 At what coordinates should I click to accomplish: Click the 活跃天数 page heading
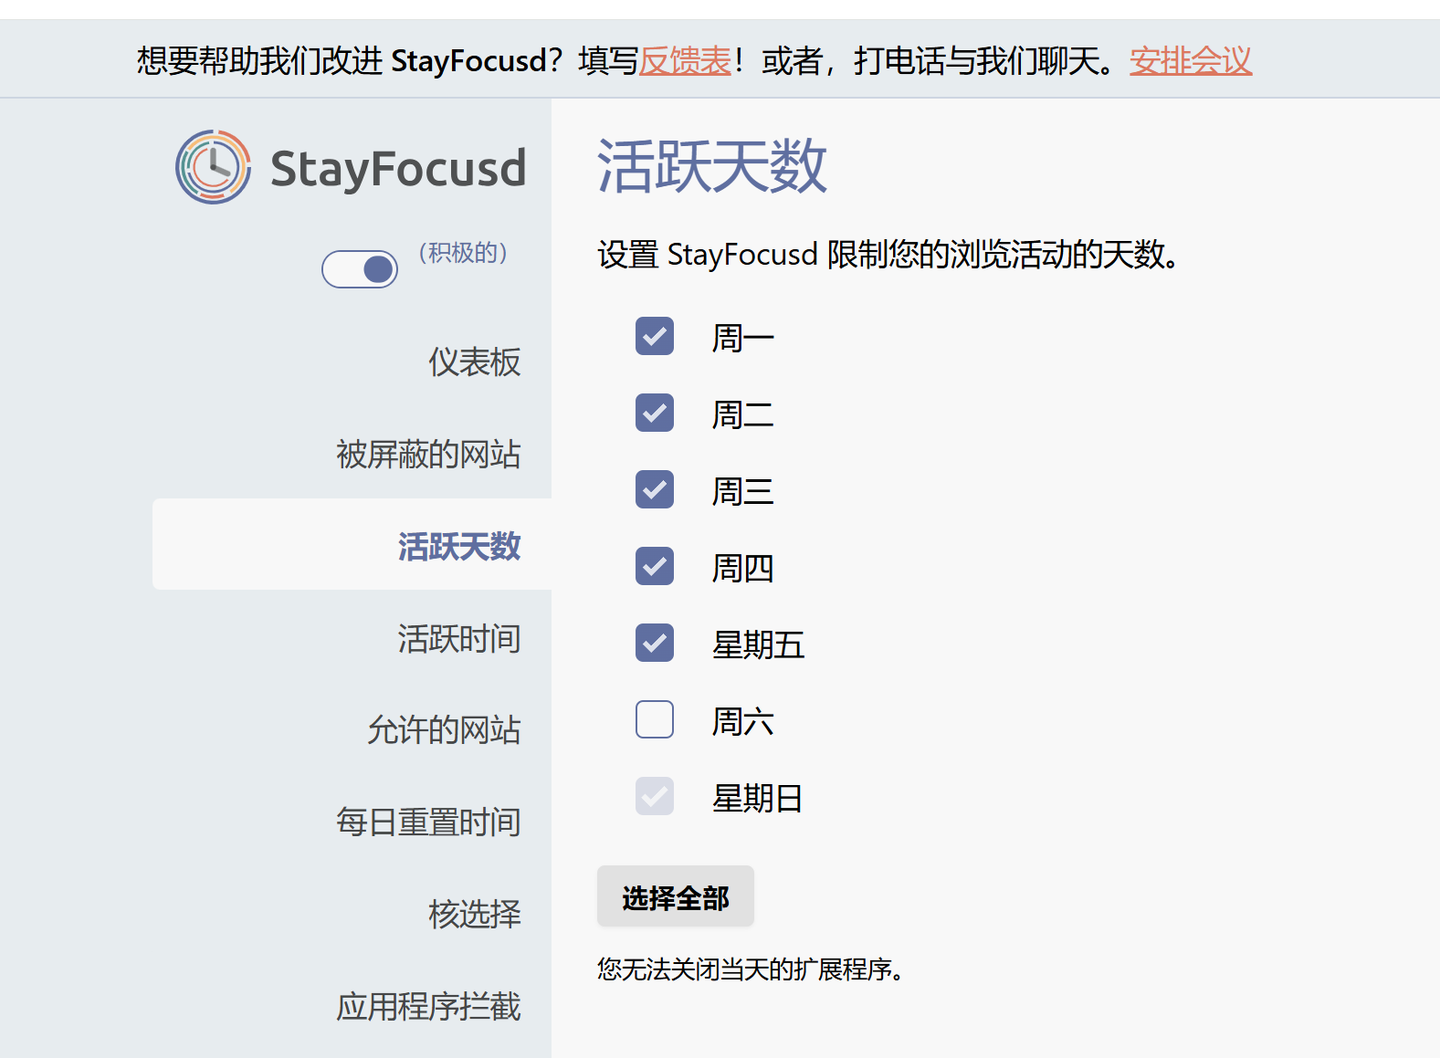[712, 166]
